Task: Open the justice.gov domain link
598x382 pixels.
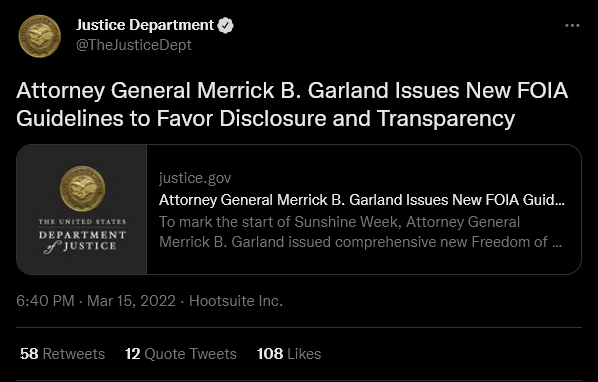Action: [x=195, y=178]
